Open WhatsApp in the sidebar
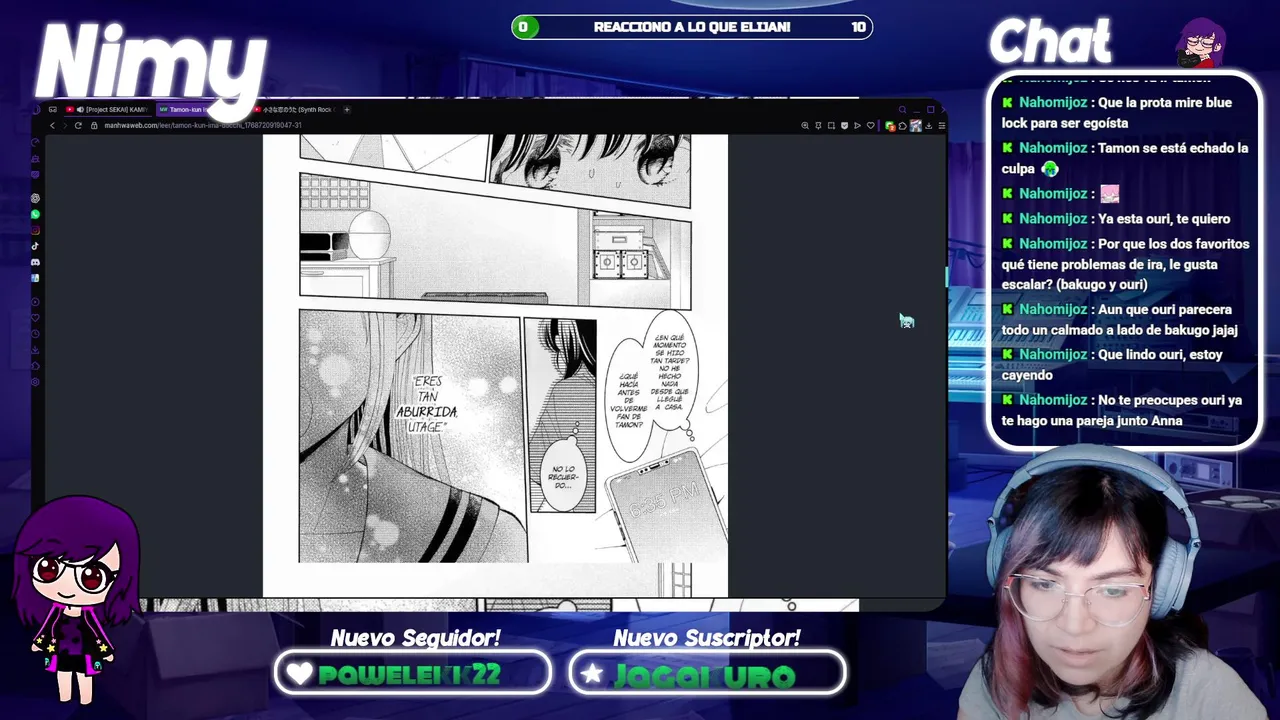Image resolution: width=1280 pixels, height=720 pixels. click(x=35, y=214)
